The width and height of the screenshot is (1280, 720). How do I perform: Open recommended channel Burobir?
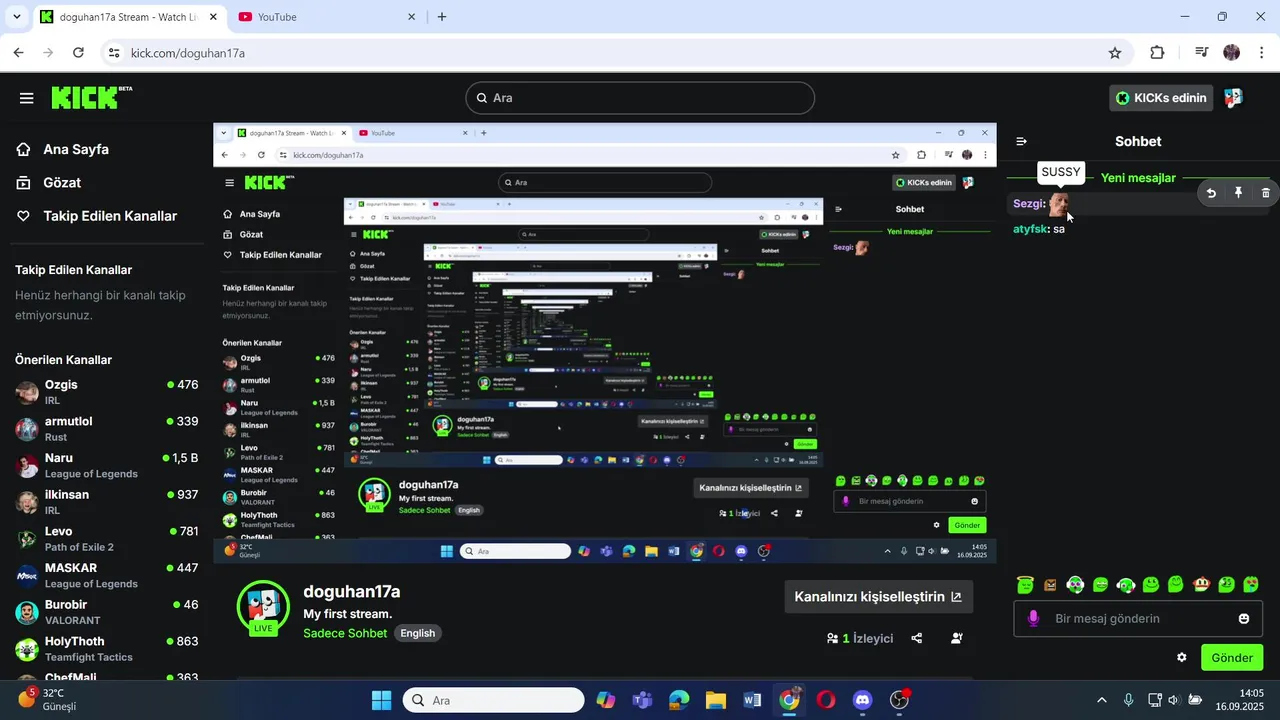106,612
